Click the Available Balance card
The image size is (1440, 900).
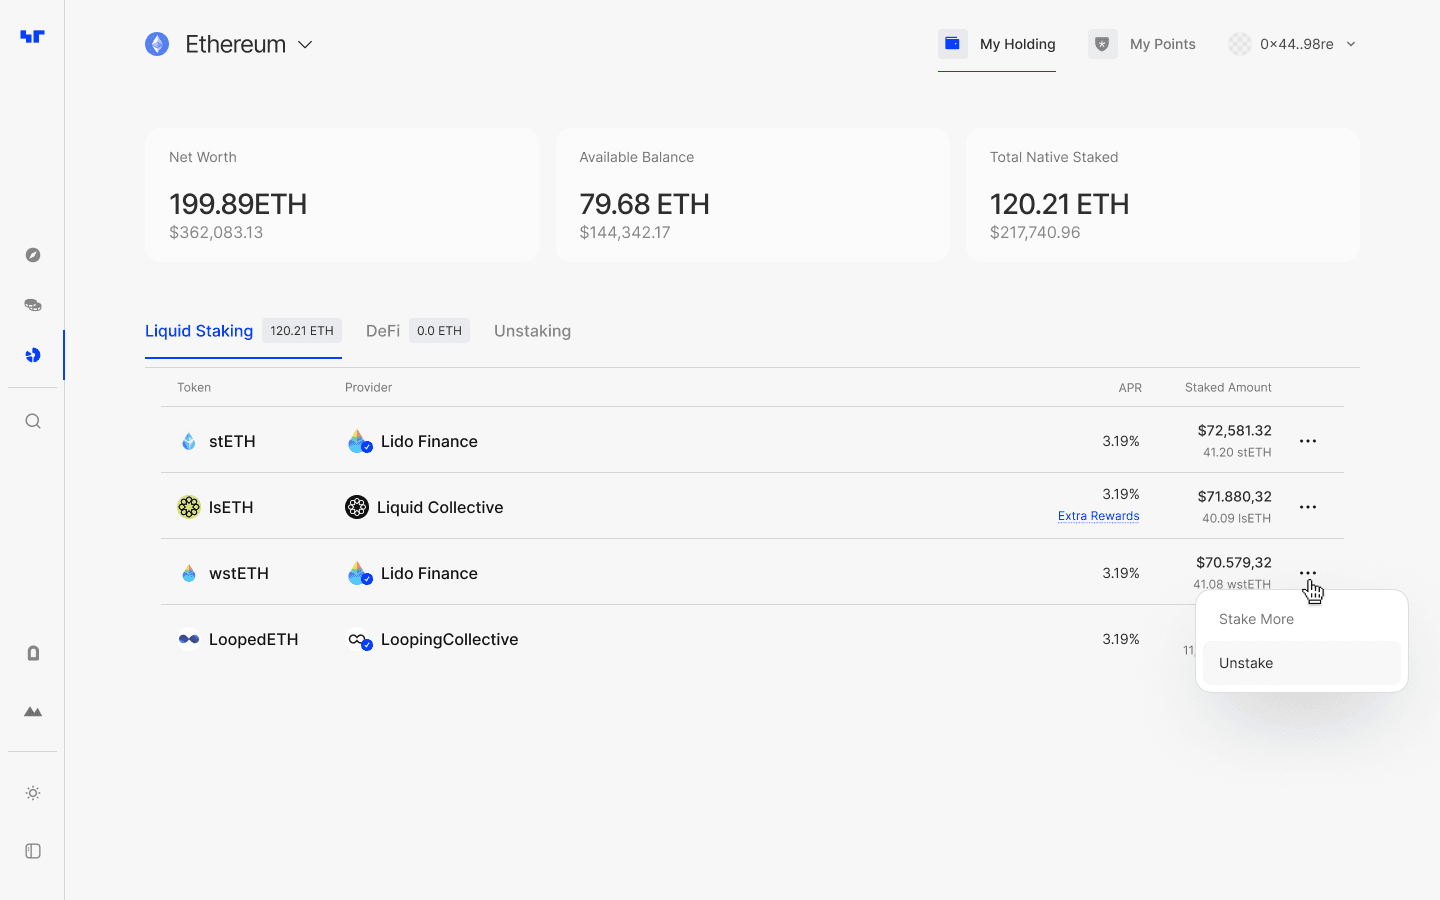752,195
